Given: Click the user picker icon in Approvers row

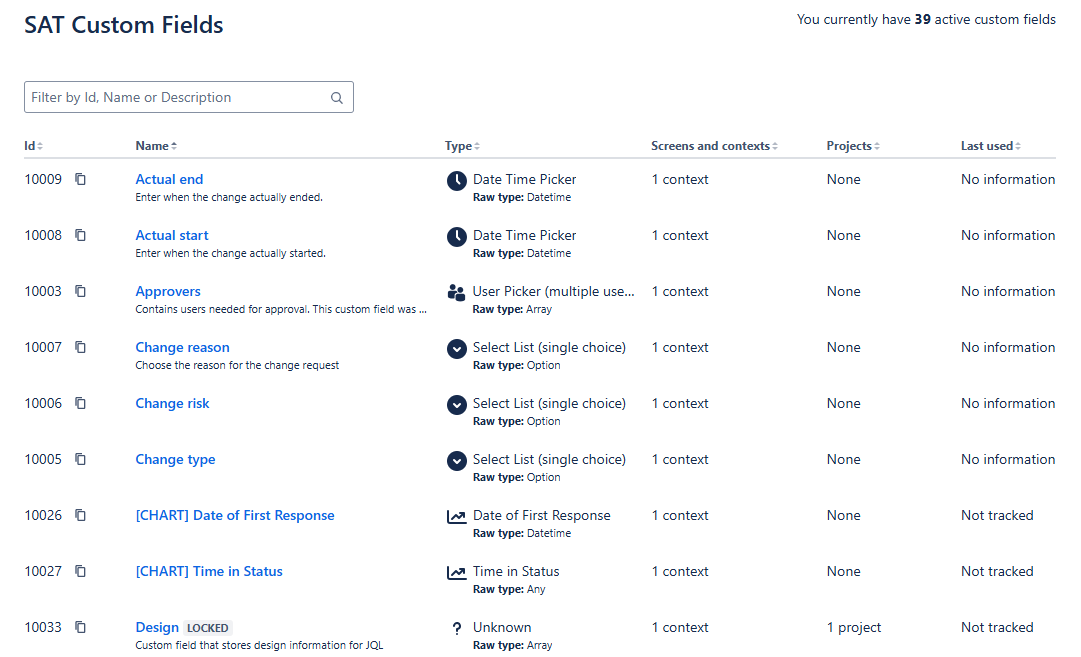Looking at the screenshot, I should pyautogui.click(x=456, y=293).
